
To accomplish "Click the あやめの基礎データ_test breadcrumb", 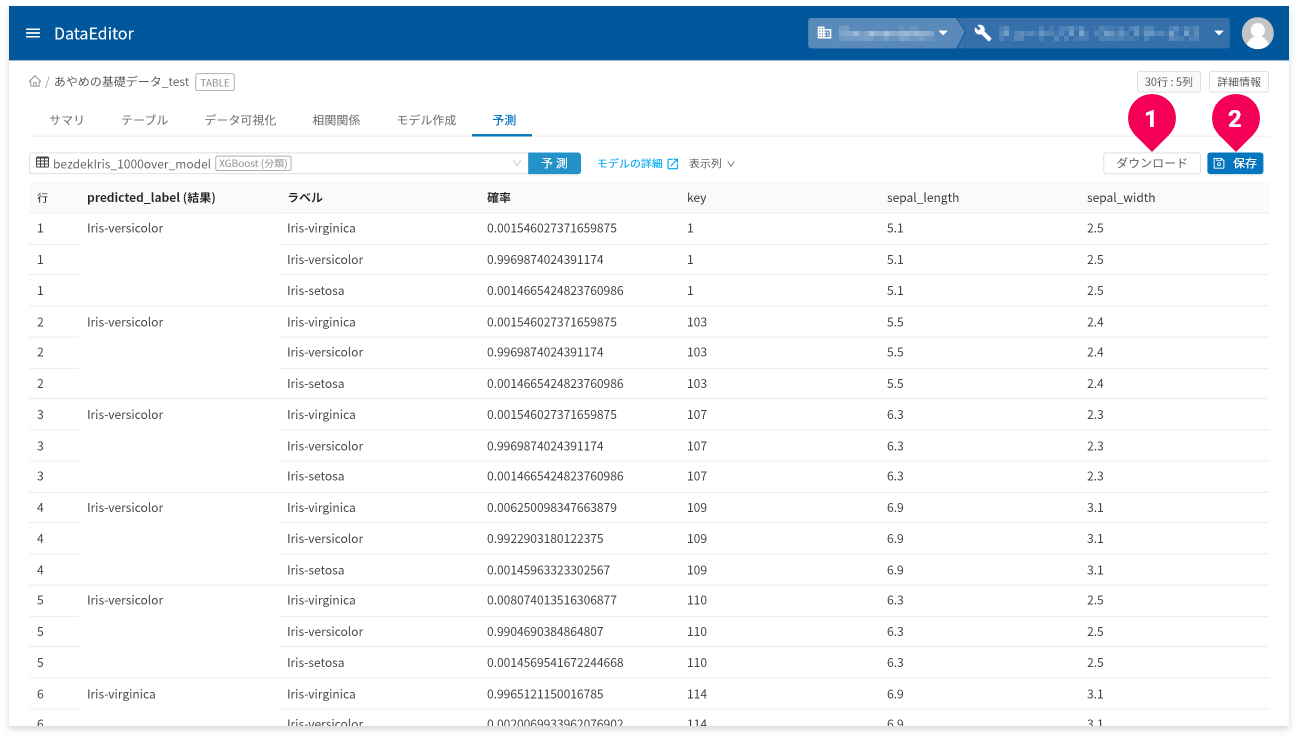I will point(121,82).
